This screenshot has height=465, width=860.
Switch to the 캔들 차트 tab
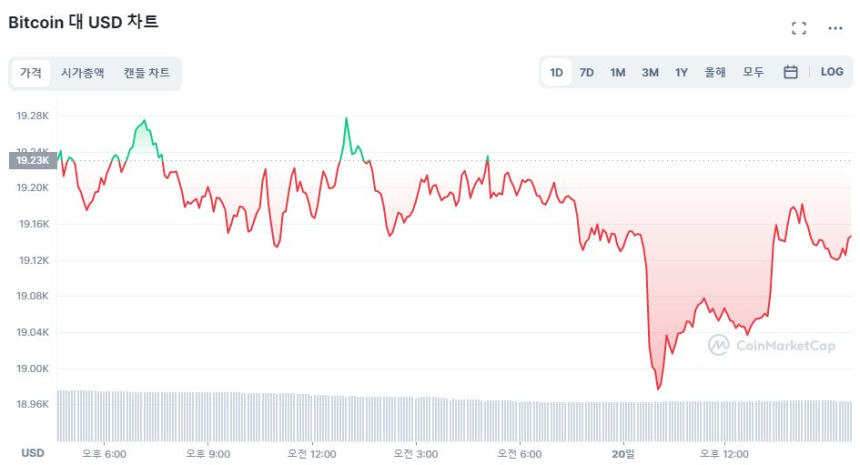coord(147,73)
